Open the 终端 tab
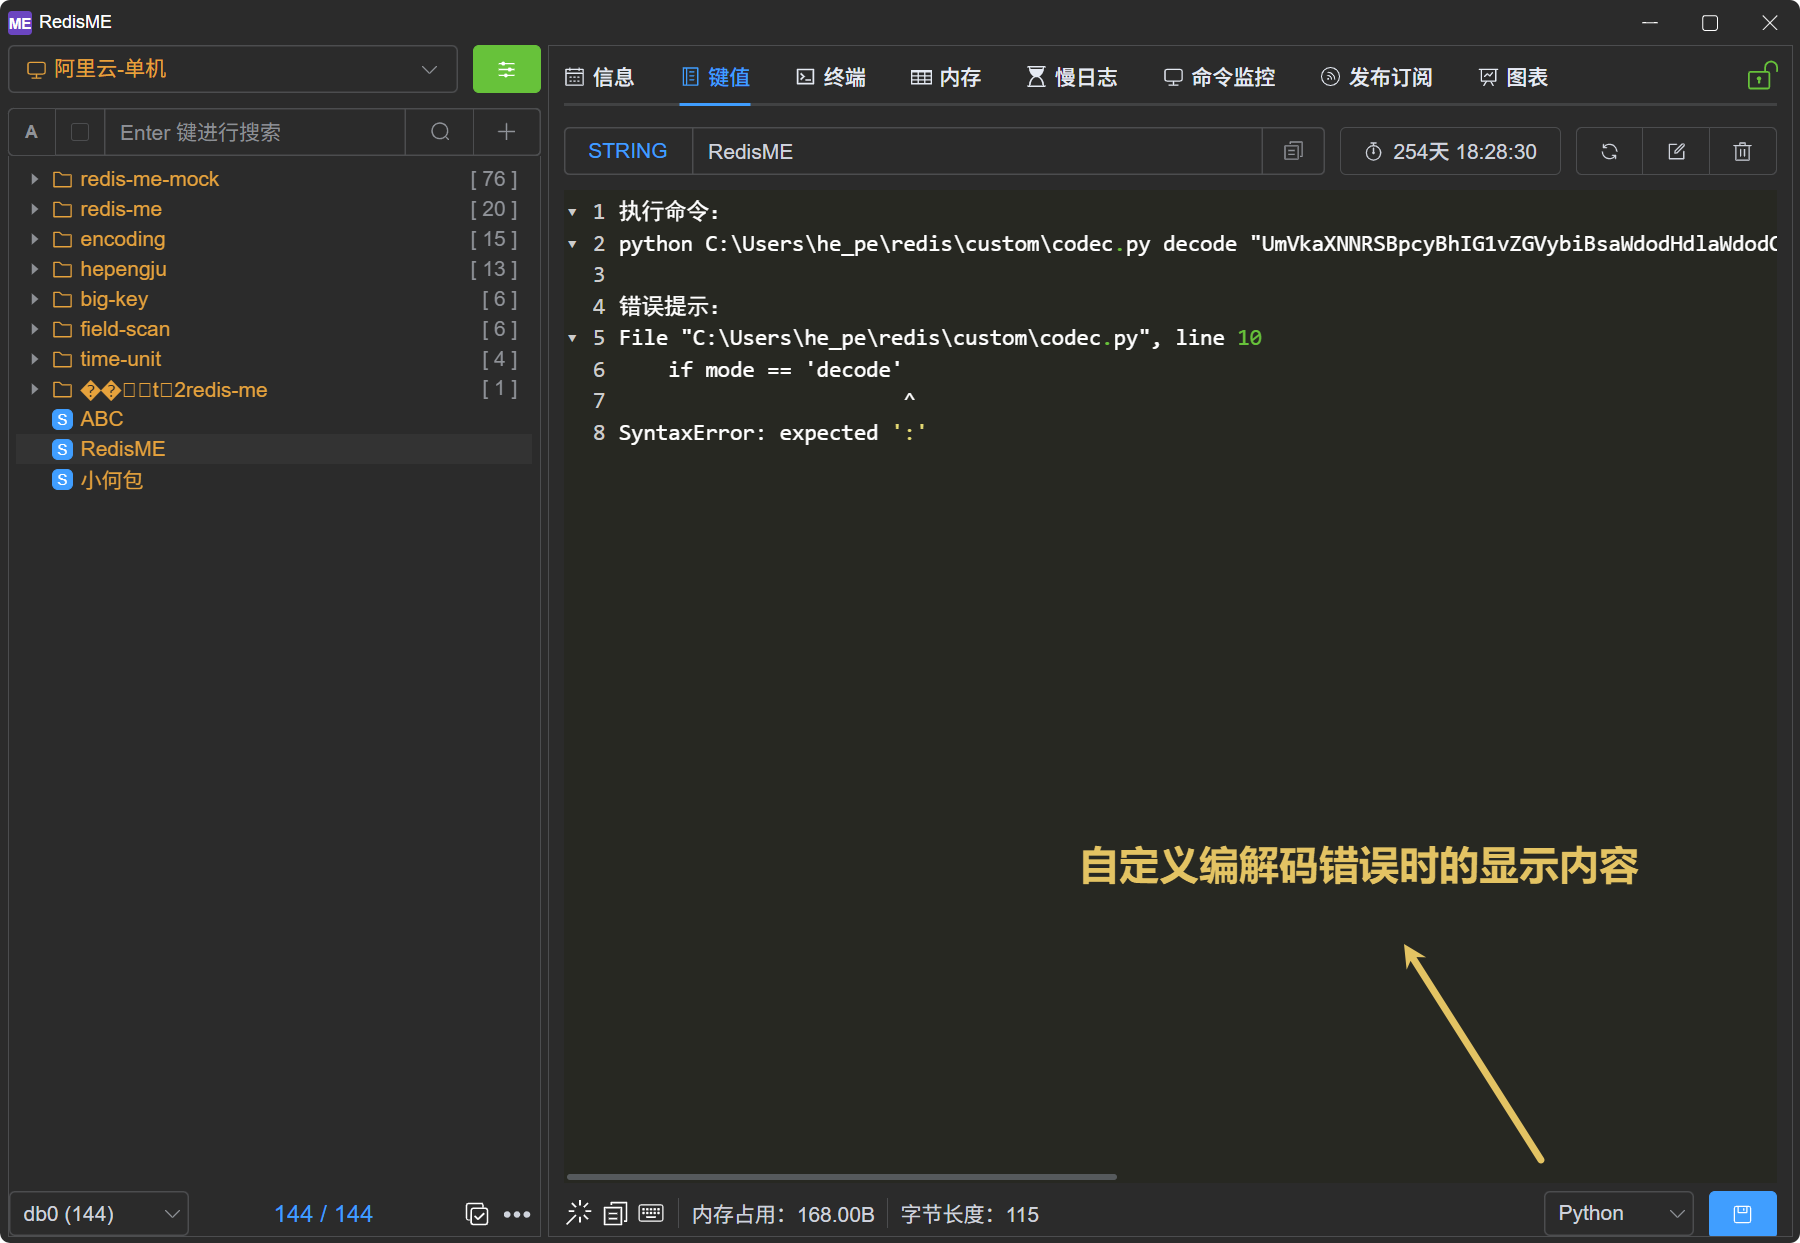Screen dimensions: 1800x1243 click(x=831, y=77)
